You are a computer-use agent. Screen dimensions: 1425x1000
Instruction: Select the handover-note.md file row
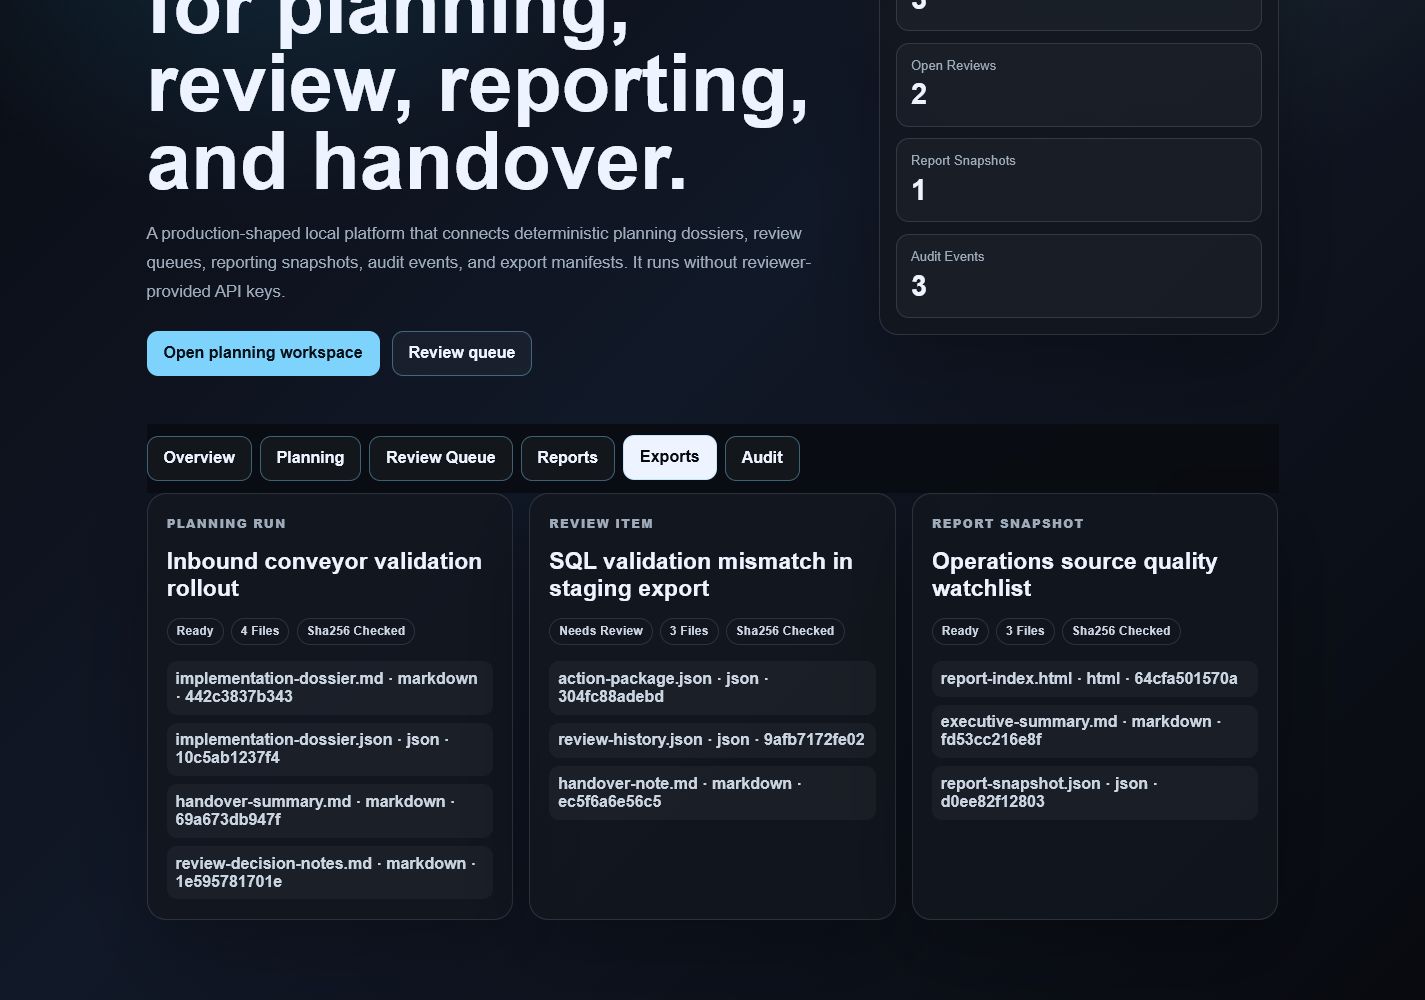[x=712, y=793]
